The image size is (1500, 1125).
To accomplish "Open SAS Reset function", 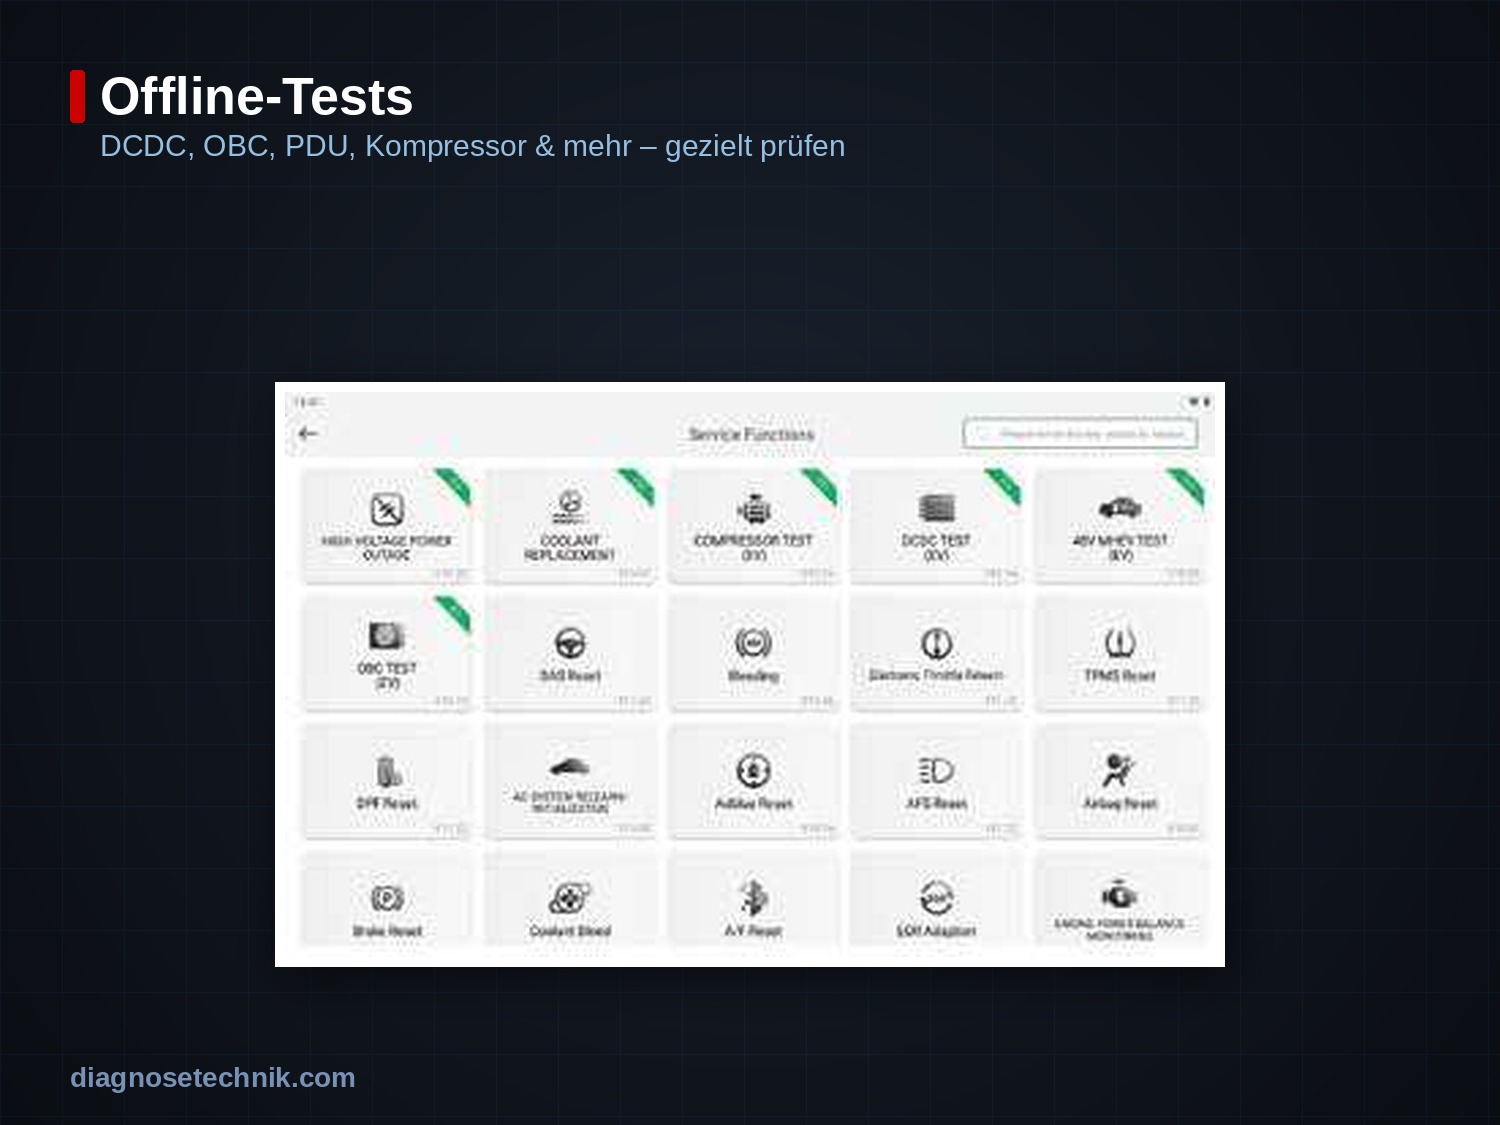I will [570, 654].
